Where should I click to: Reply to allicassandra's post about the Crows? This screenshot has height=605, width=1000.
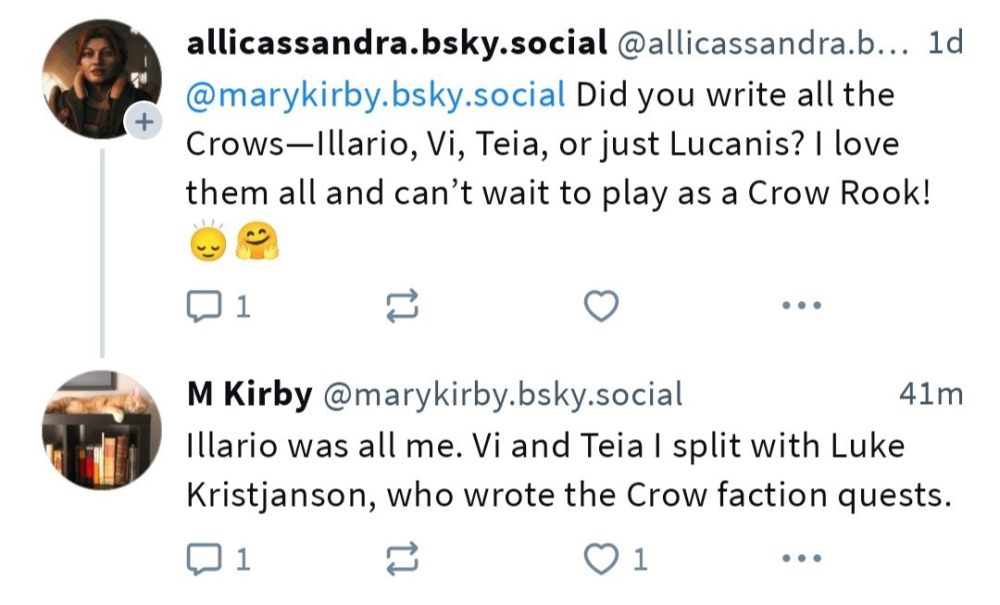pos(204,306)
